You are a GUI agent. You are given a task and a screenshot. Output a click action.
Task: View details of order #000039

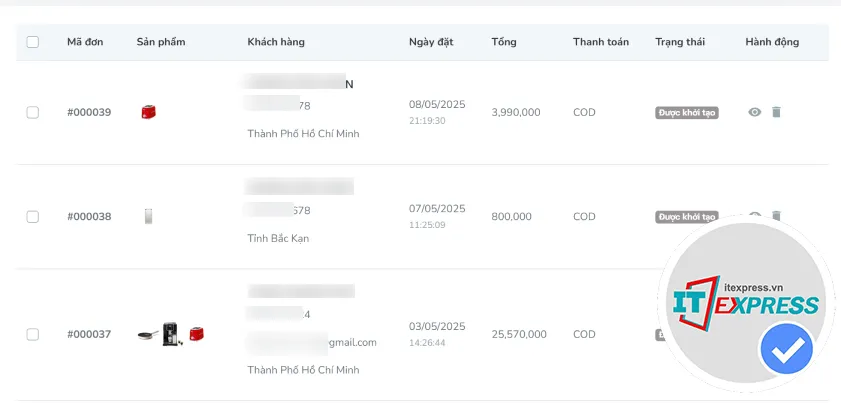[755, 112]
